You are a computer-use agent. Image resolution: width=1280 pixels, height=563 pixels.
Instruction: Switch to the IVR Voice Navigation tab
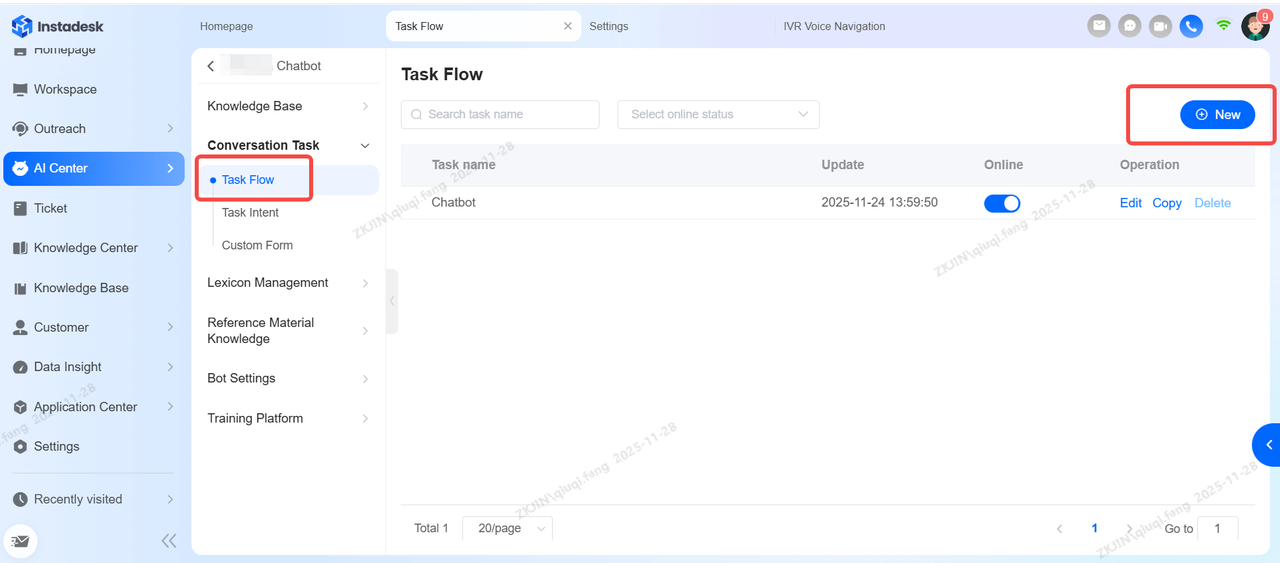click(x=834, y=26)
